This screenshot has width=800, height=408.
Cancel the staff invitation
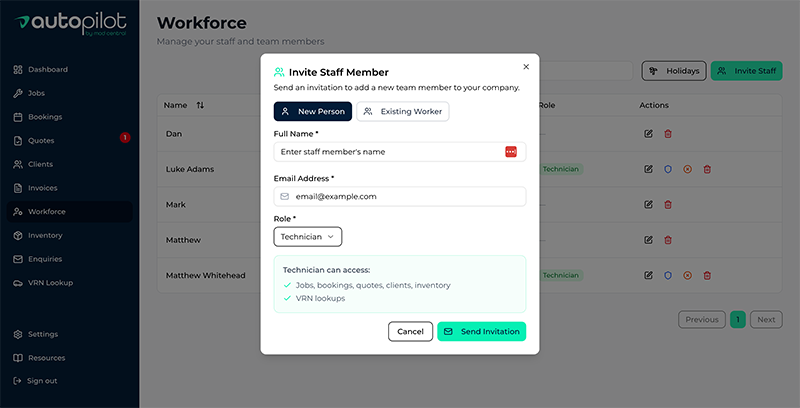tap(410, 332)
